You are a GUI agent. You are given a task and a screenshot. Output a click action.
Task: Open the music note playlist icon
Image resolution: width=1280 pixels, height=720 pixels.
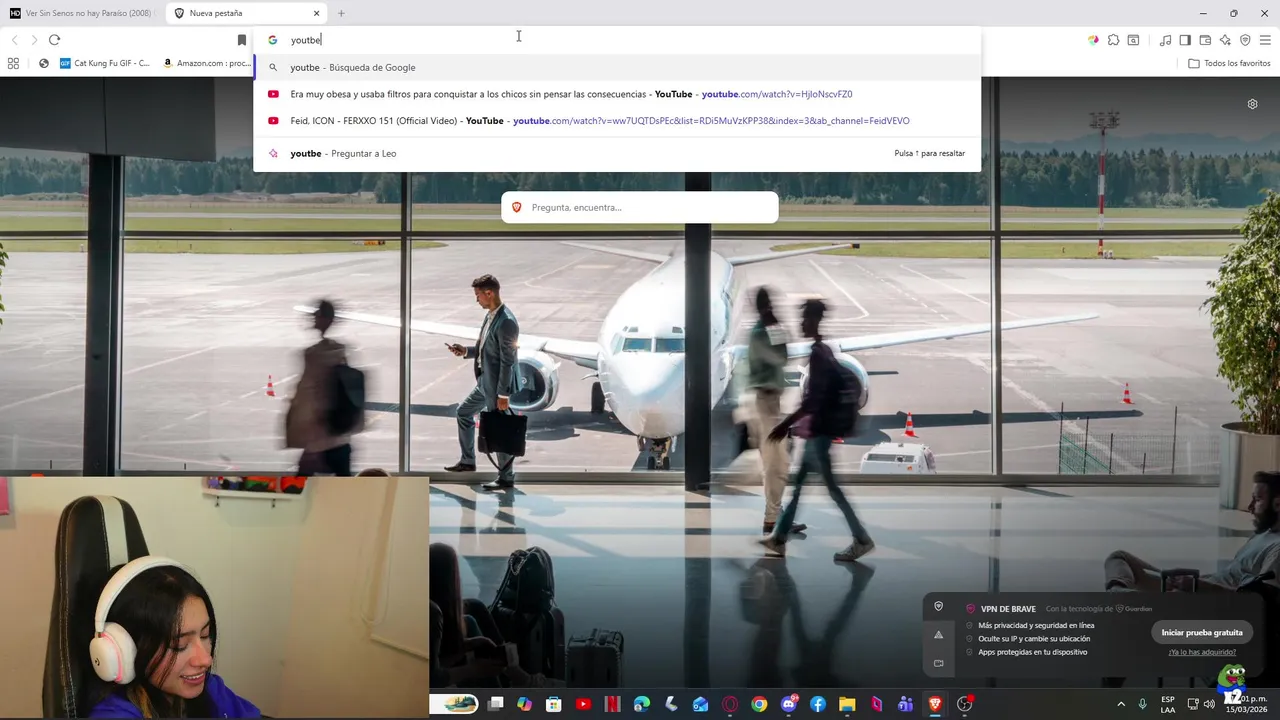tap(1165, 40)
